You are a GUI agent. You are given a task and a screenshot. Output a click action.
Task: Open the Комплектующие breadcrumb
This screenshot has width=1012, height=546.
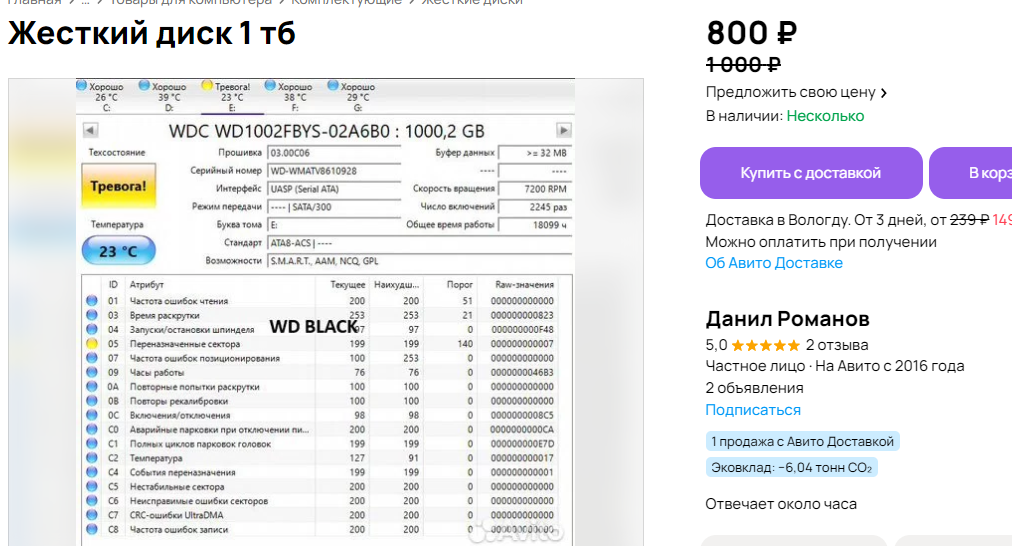coord(346,2)
